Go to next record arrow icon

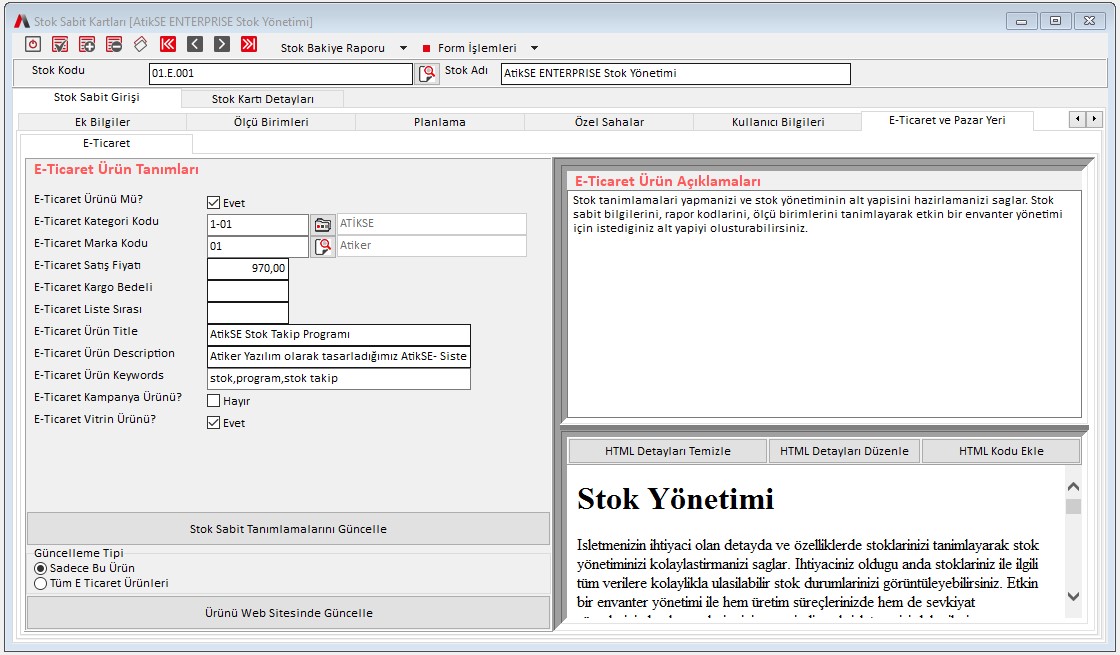[222, 44]
